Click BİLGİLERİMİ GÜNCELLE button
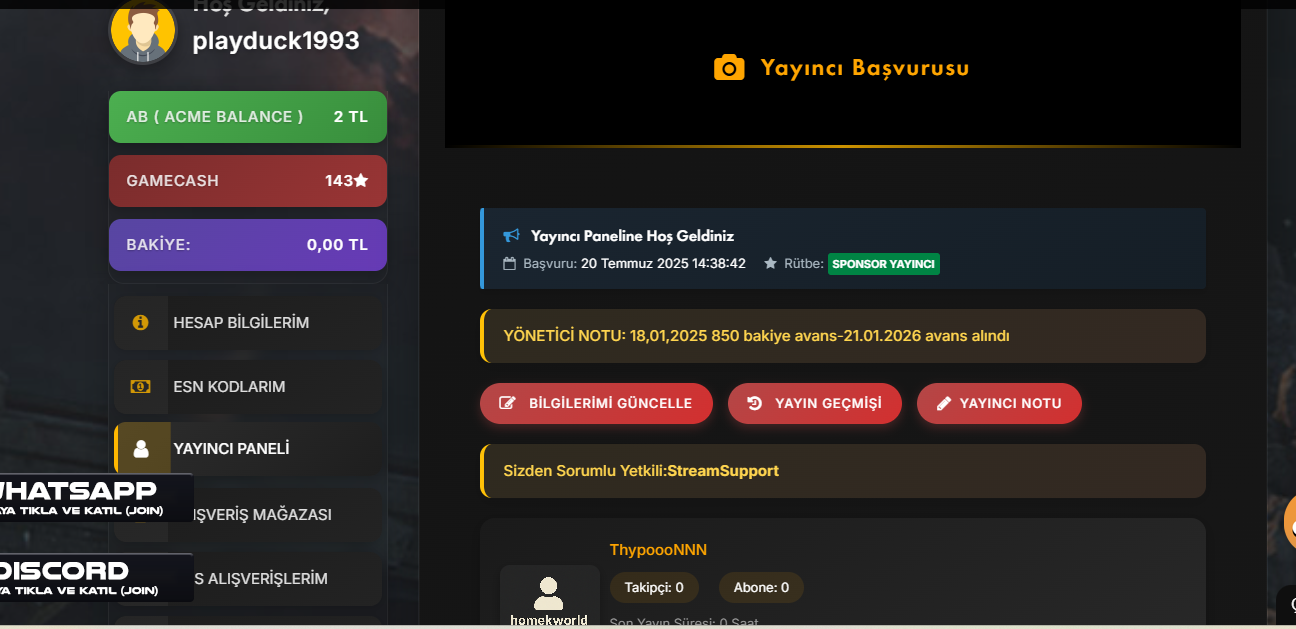This screenshot has width=1296, height=629. tap(596, 403)
